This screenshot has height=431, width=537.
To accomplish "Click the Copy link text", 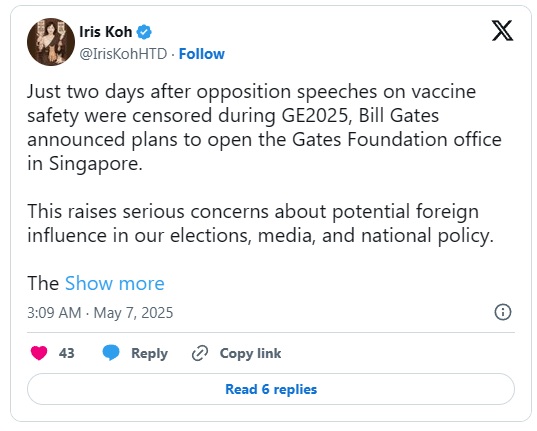I will (x=250, y=353).
